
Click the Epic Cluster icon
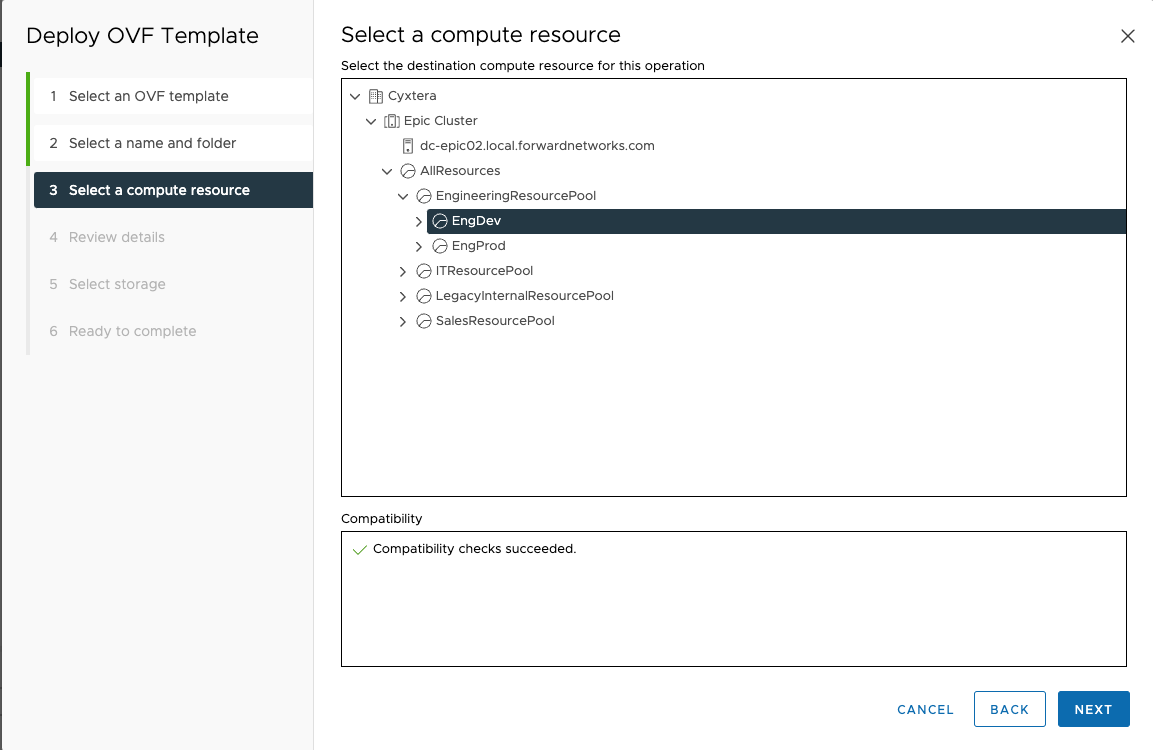tap(392, 121)
